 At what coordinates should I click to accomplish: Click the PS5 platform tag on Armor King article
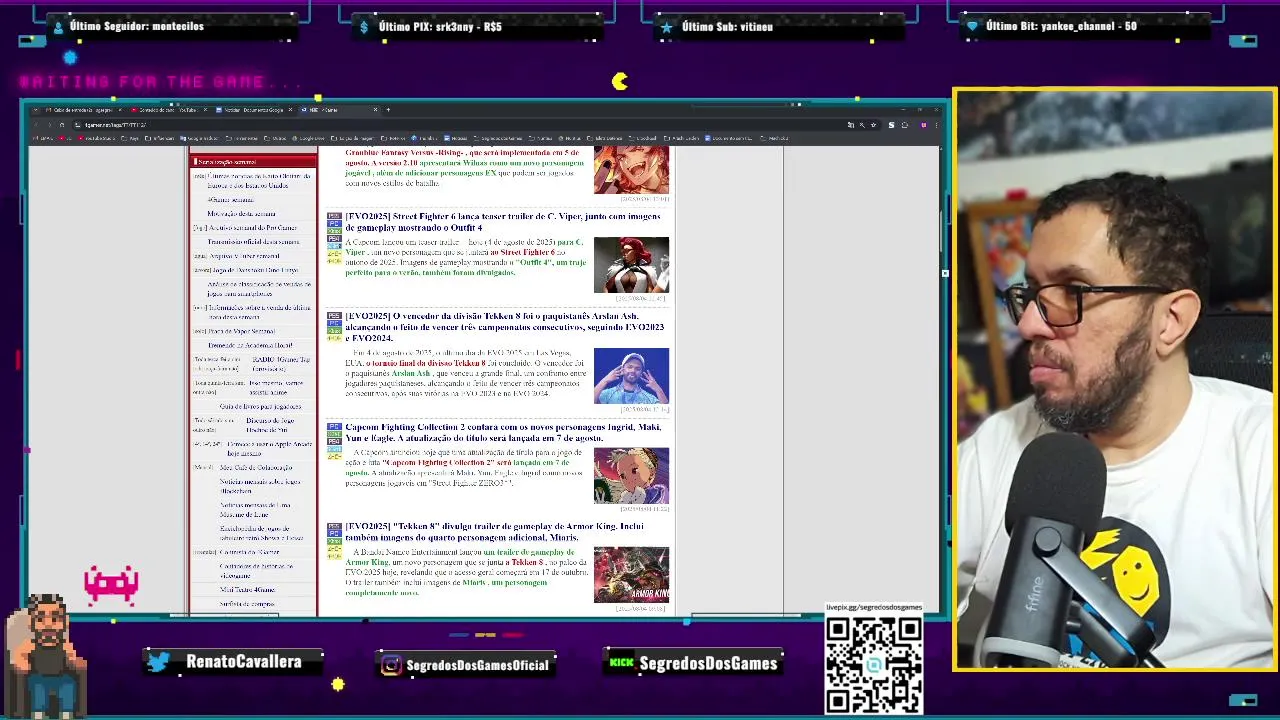coord(334,526)
